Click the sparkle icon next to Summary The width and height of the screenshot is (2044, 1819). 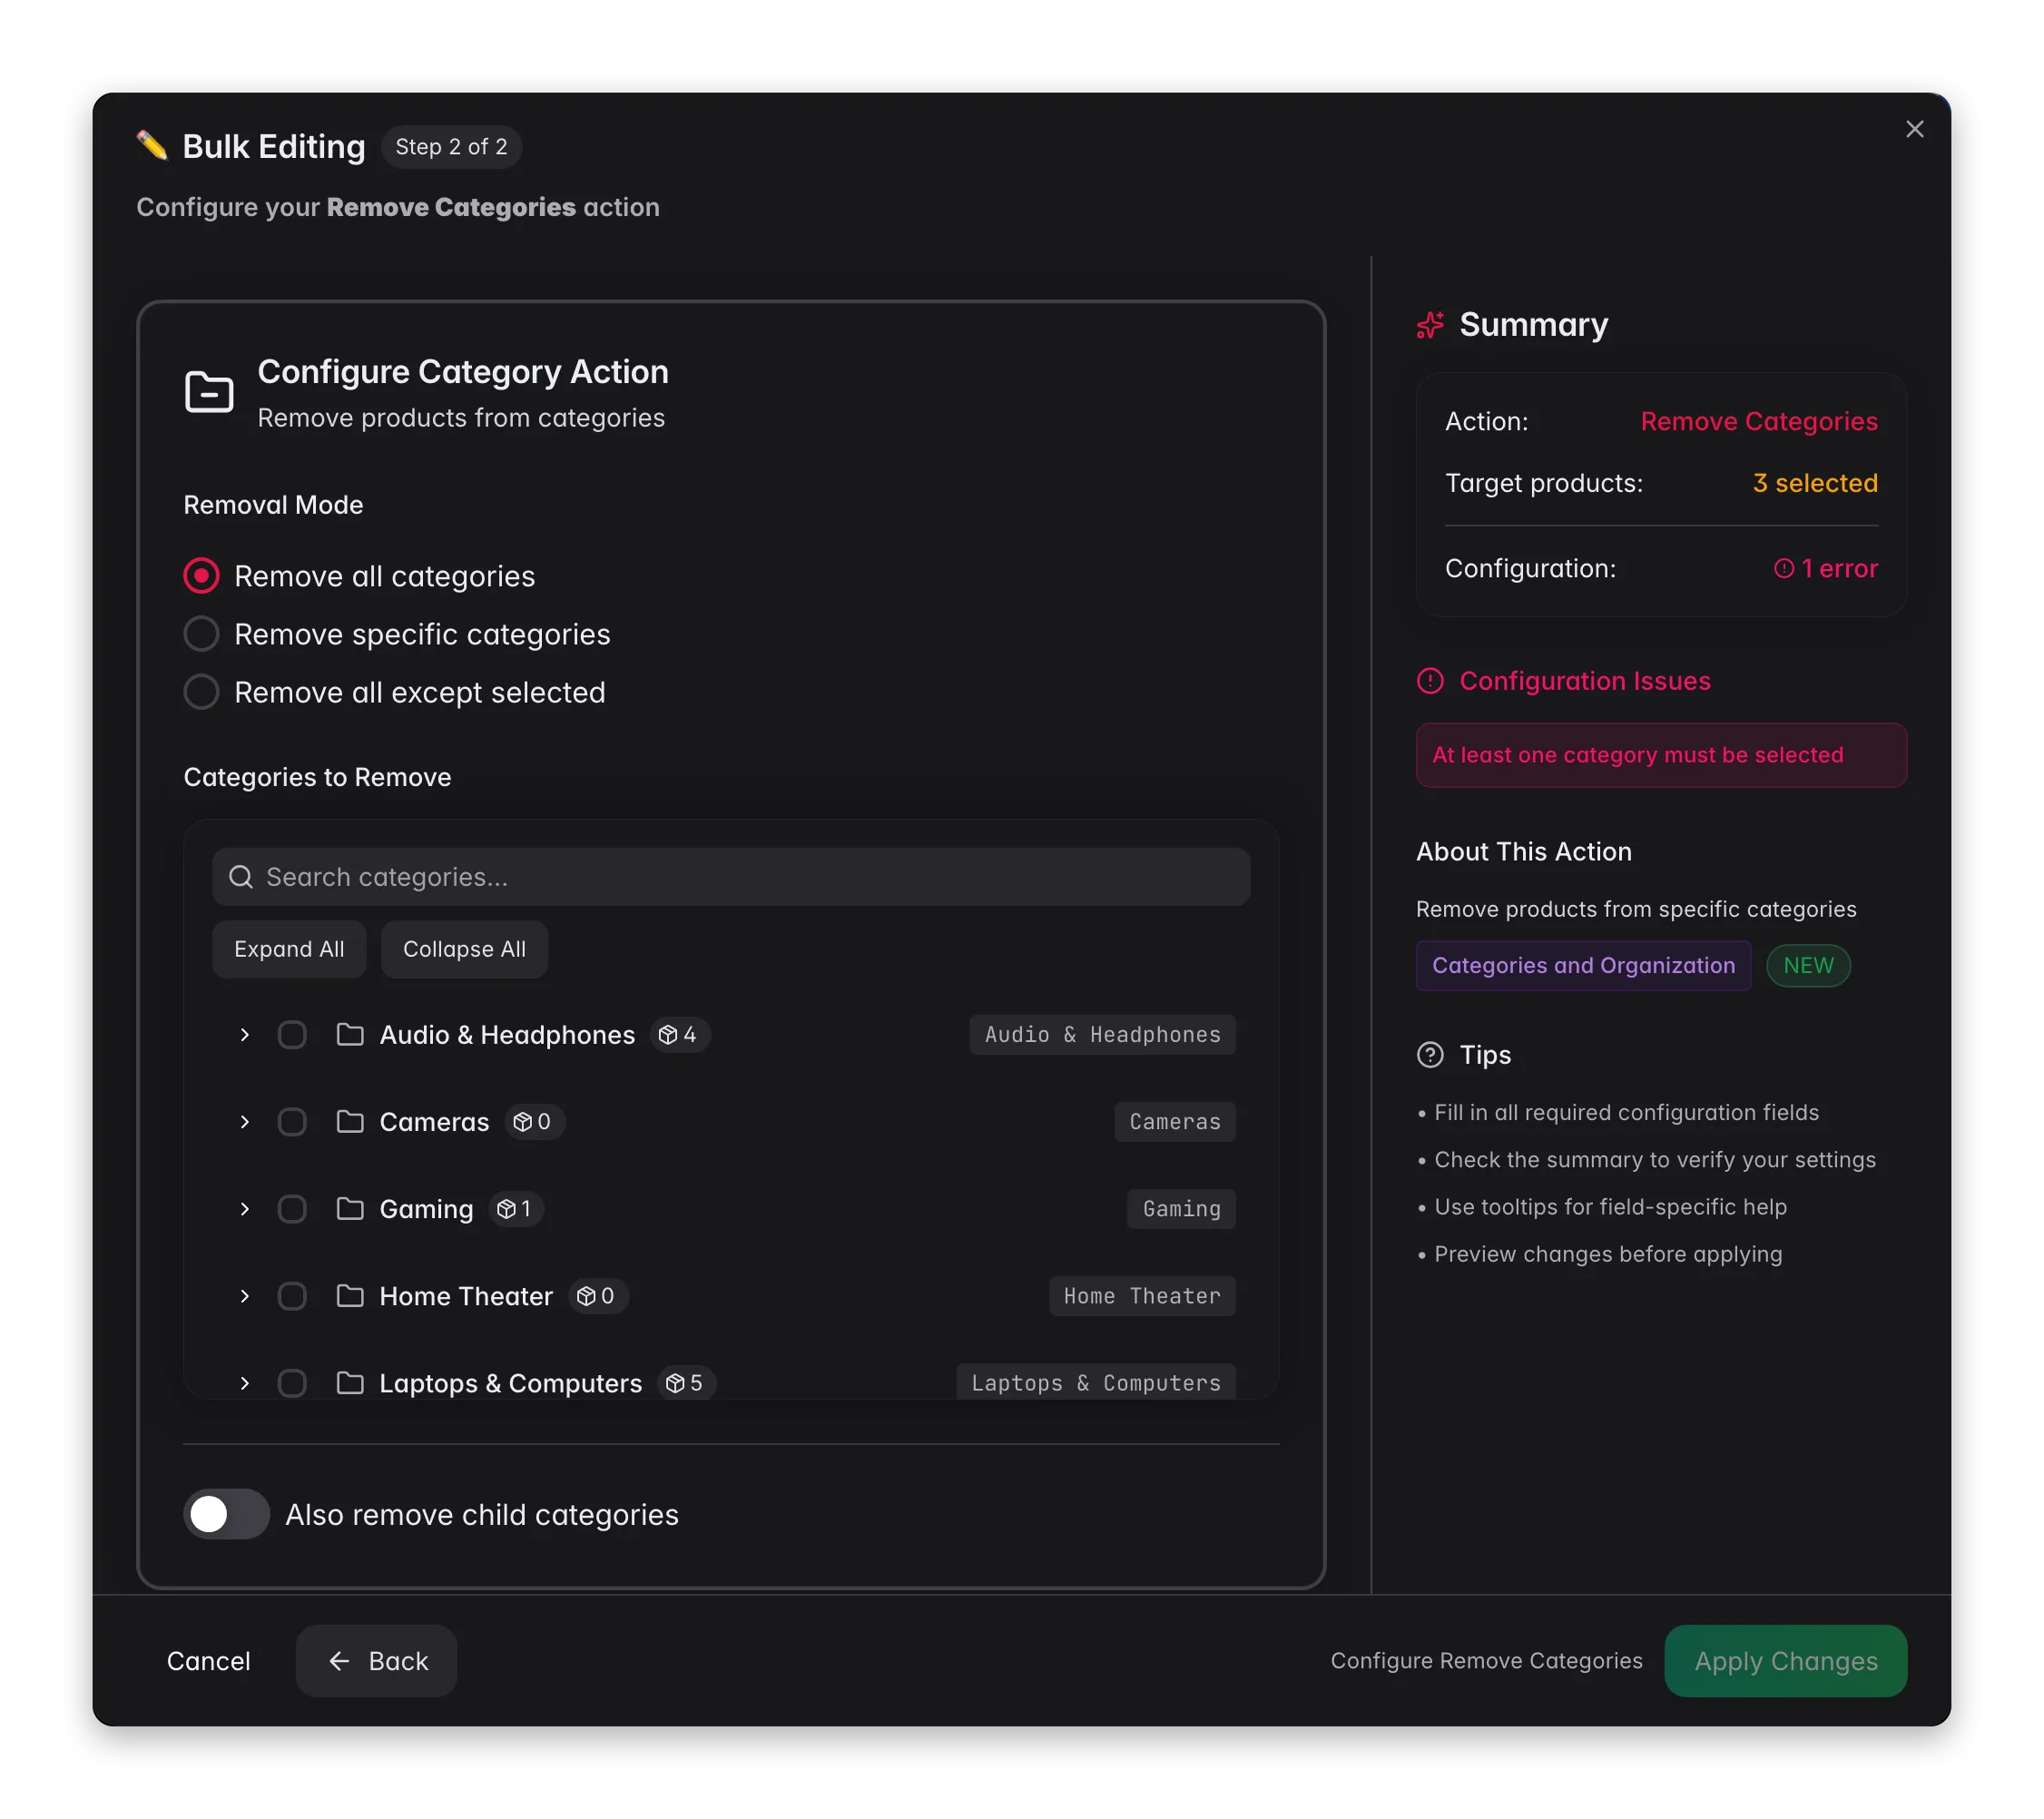pos(1430,325)
